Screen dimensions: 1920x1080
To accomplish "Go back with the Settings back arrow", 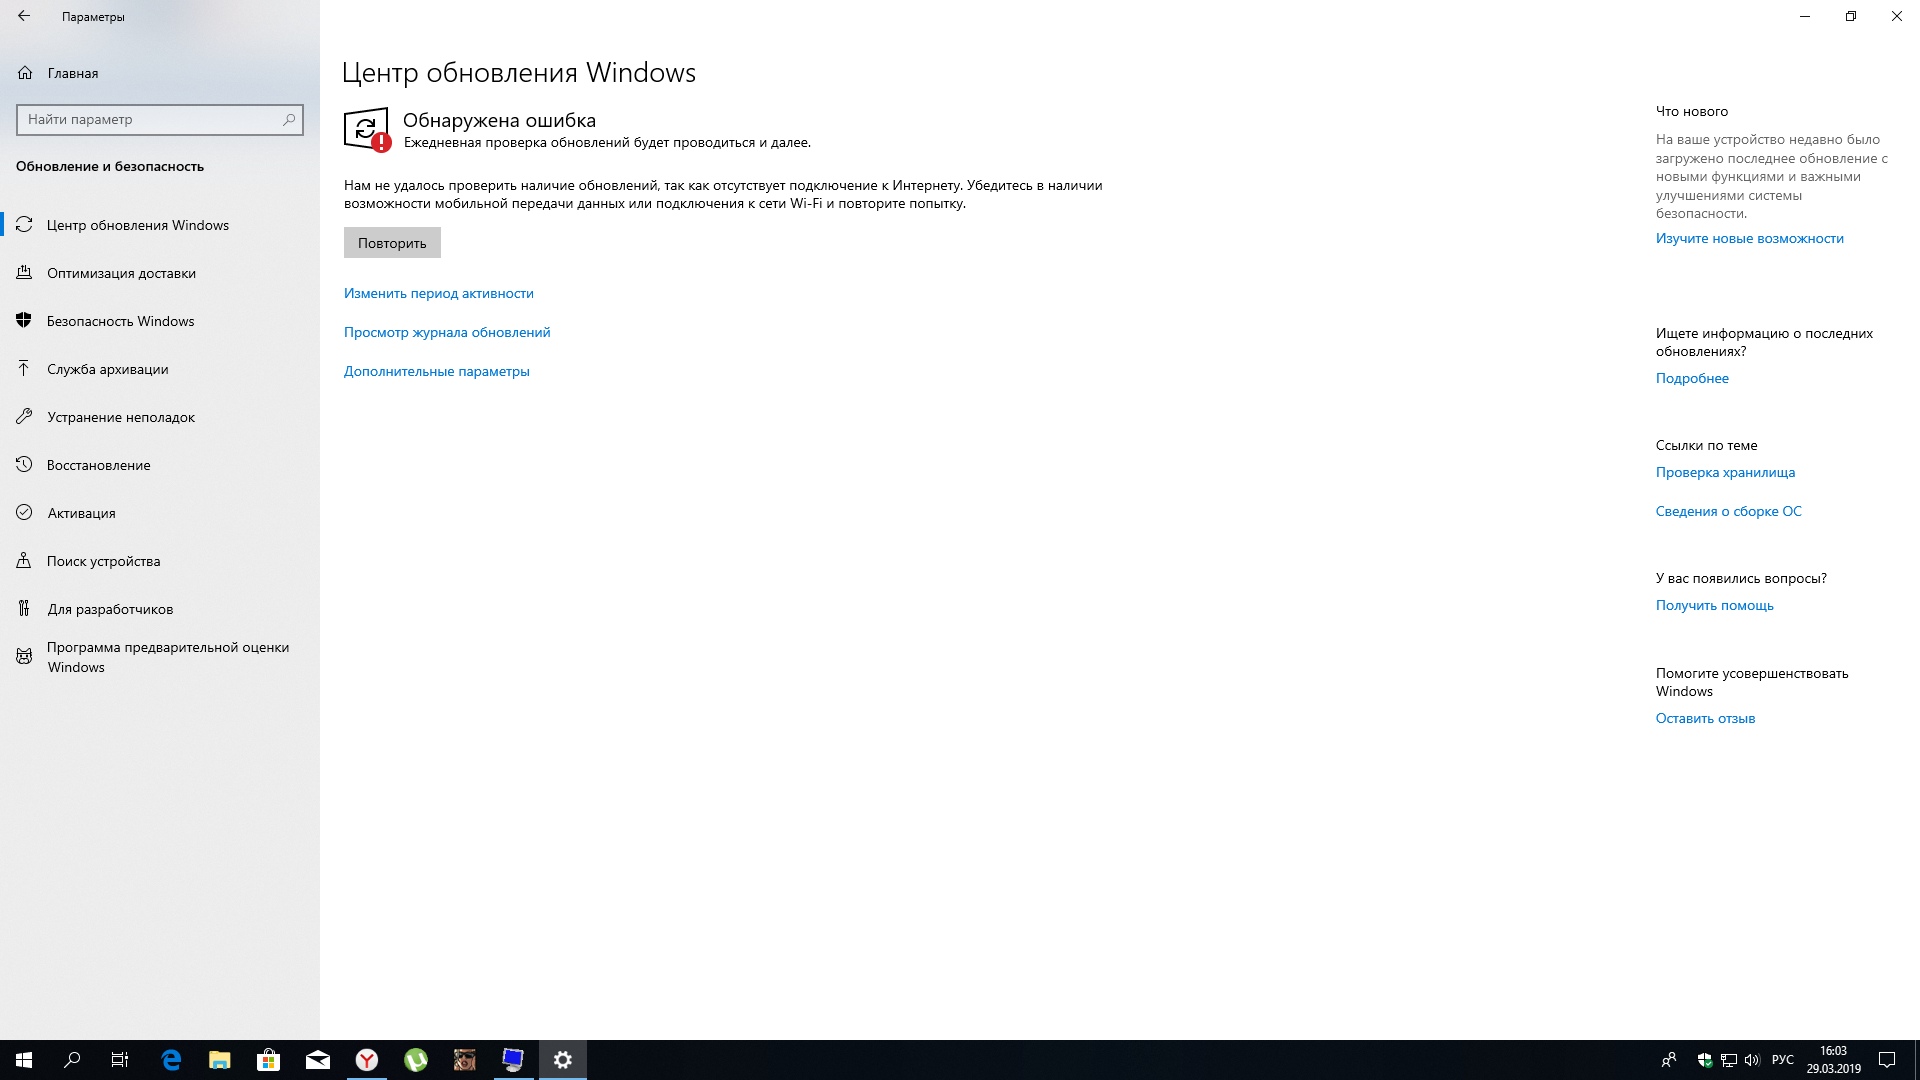I will coord(24,16).
